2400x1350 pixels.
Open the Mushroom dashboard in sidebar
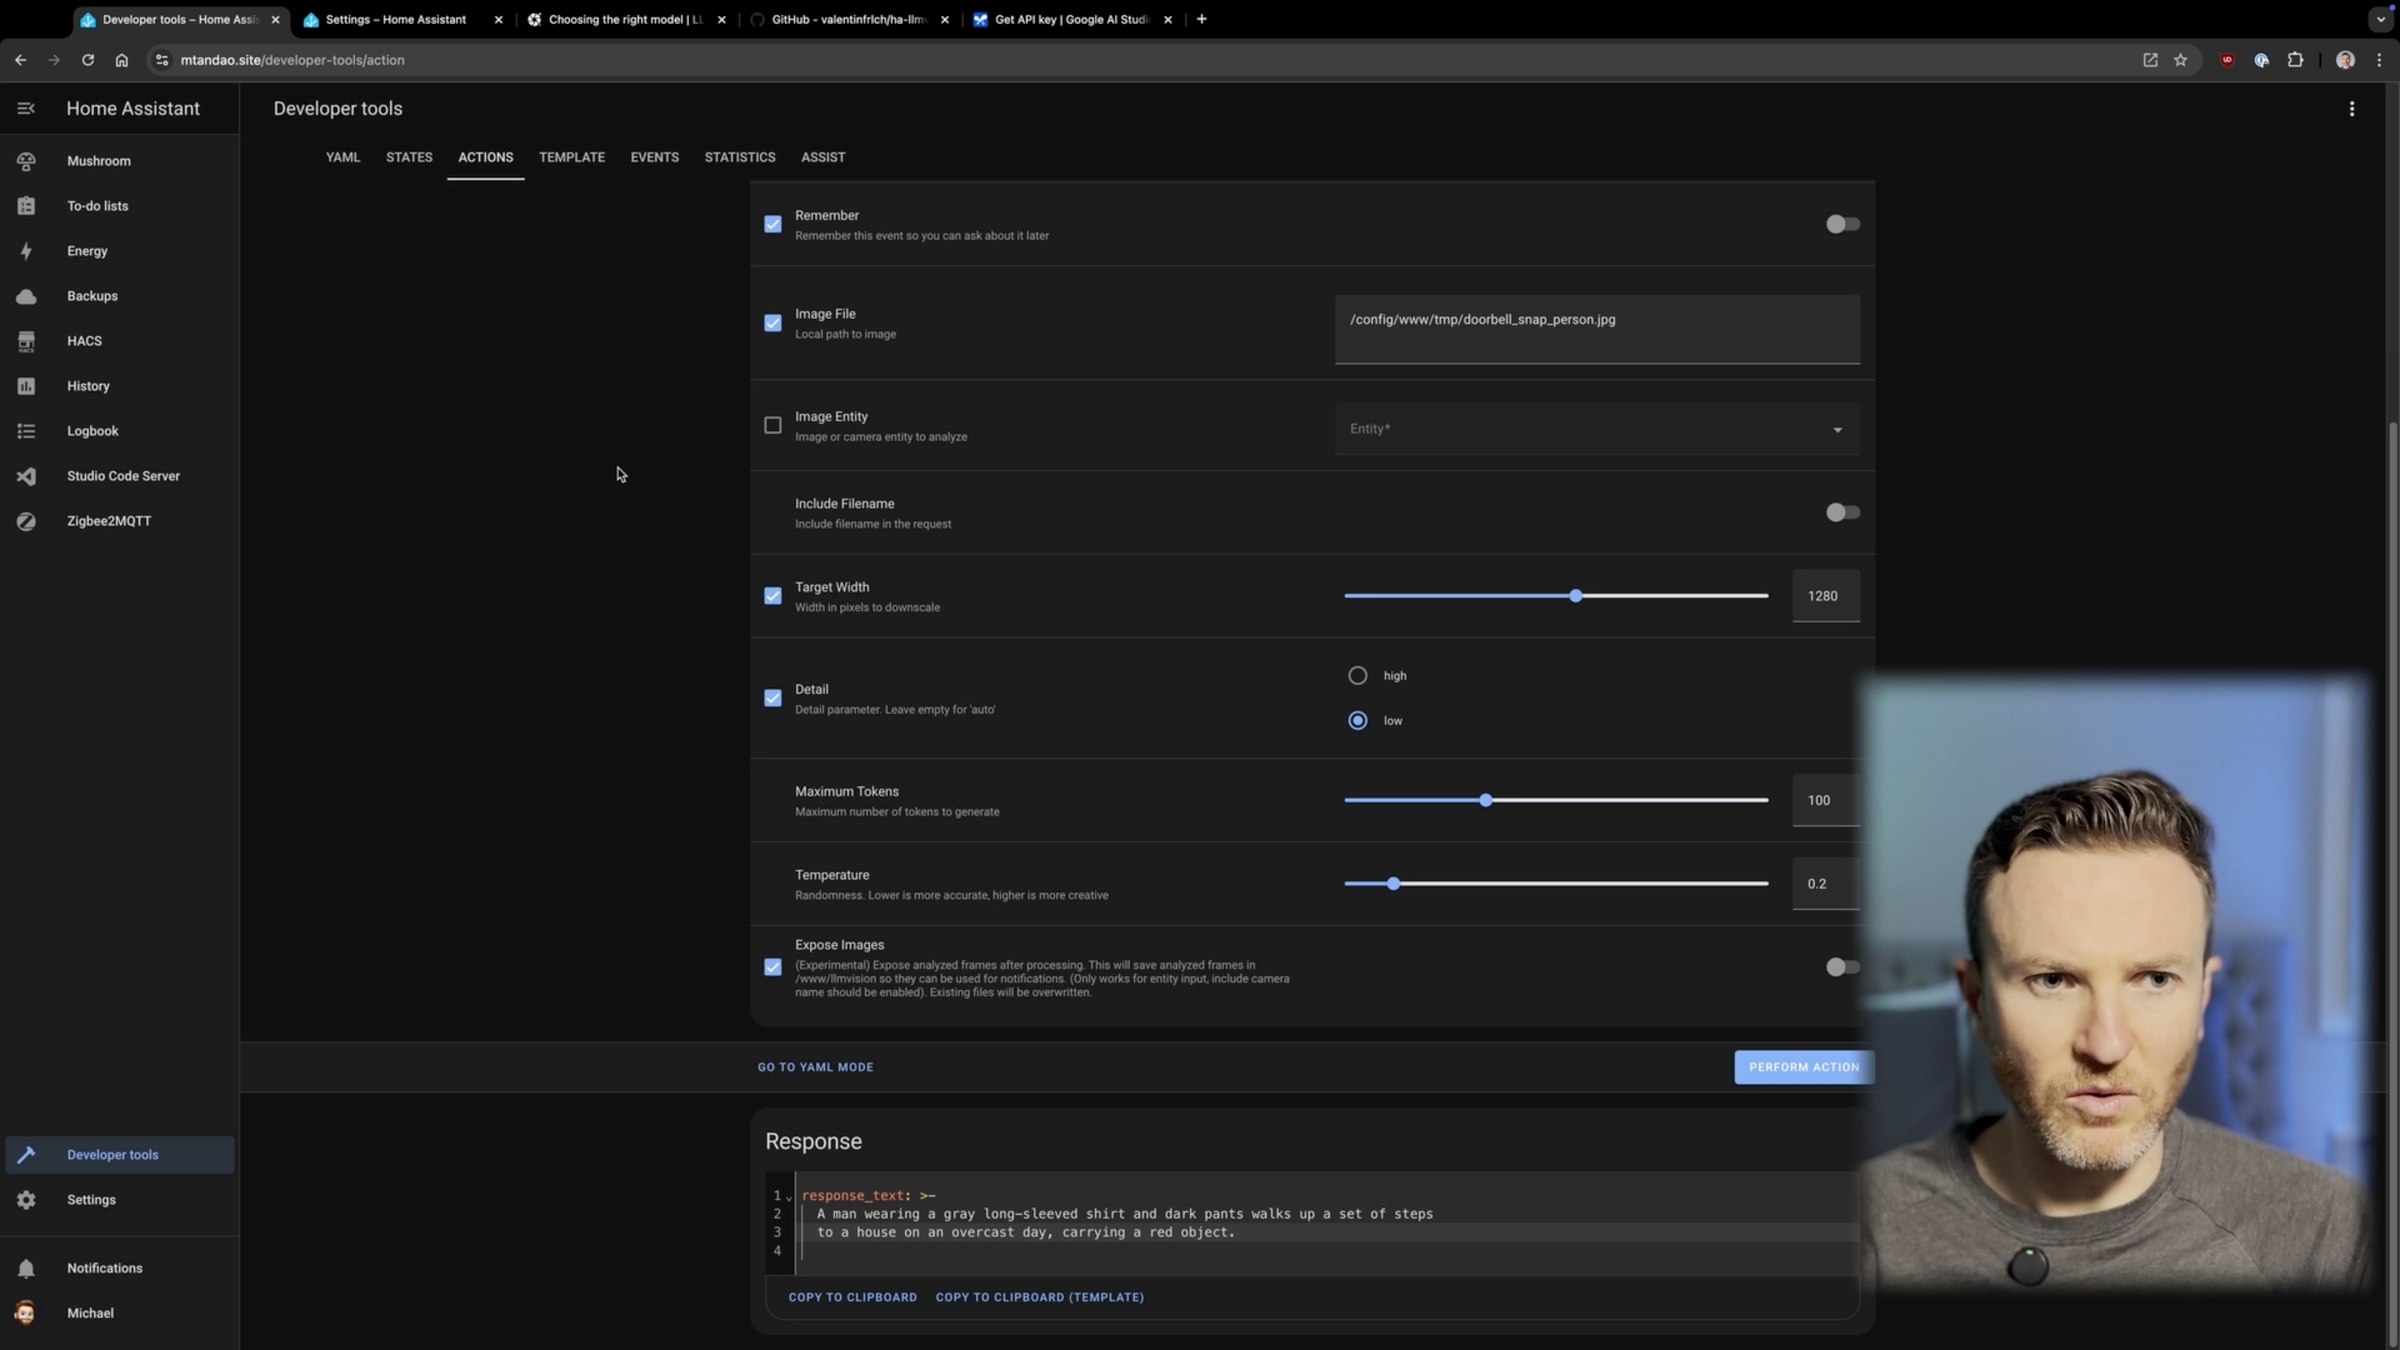98,160
